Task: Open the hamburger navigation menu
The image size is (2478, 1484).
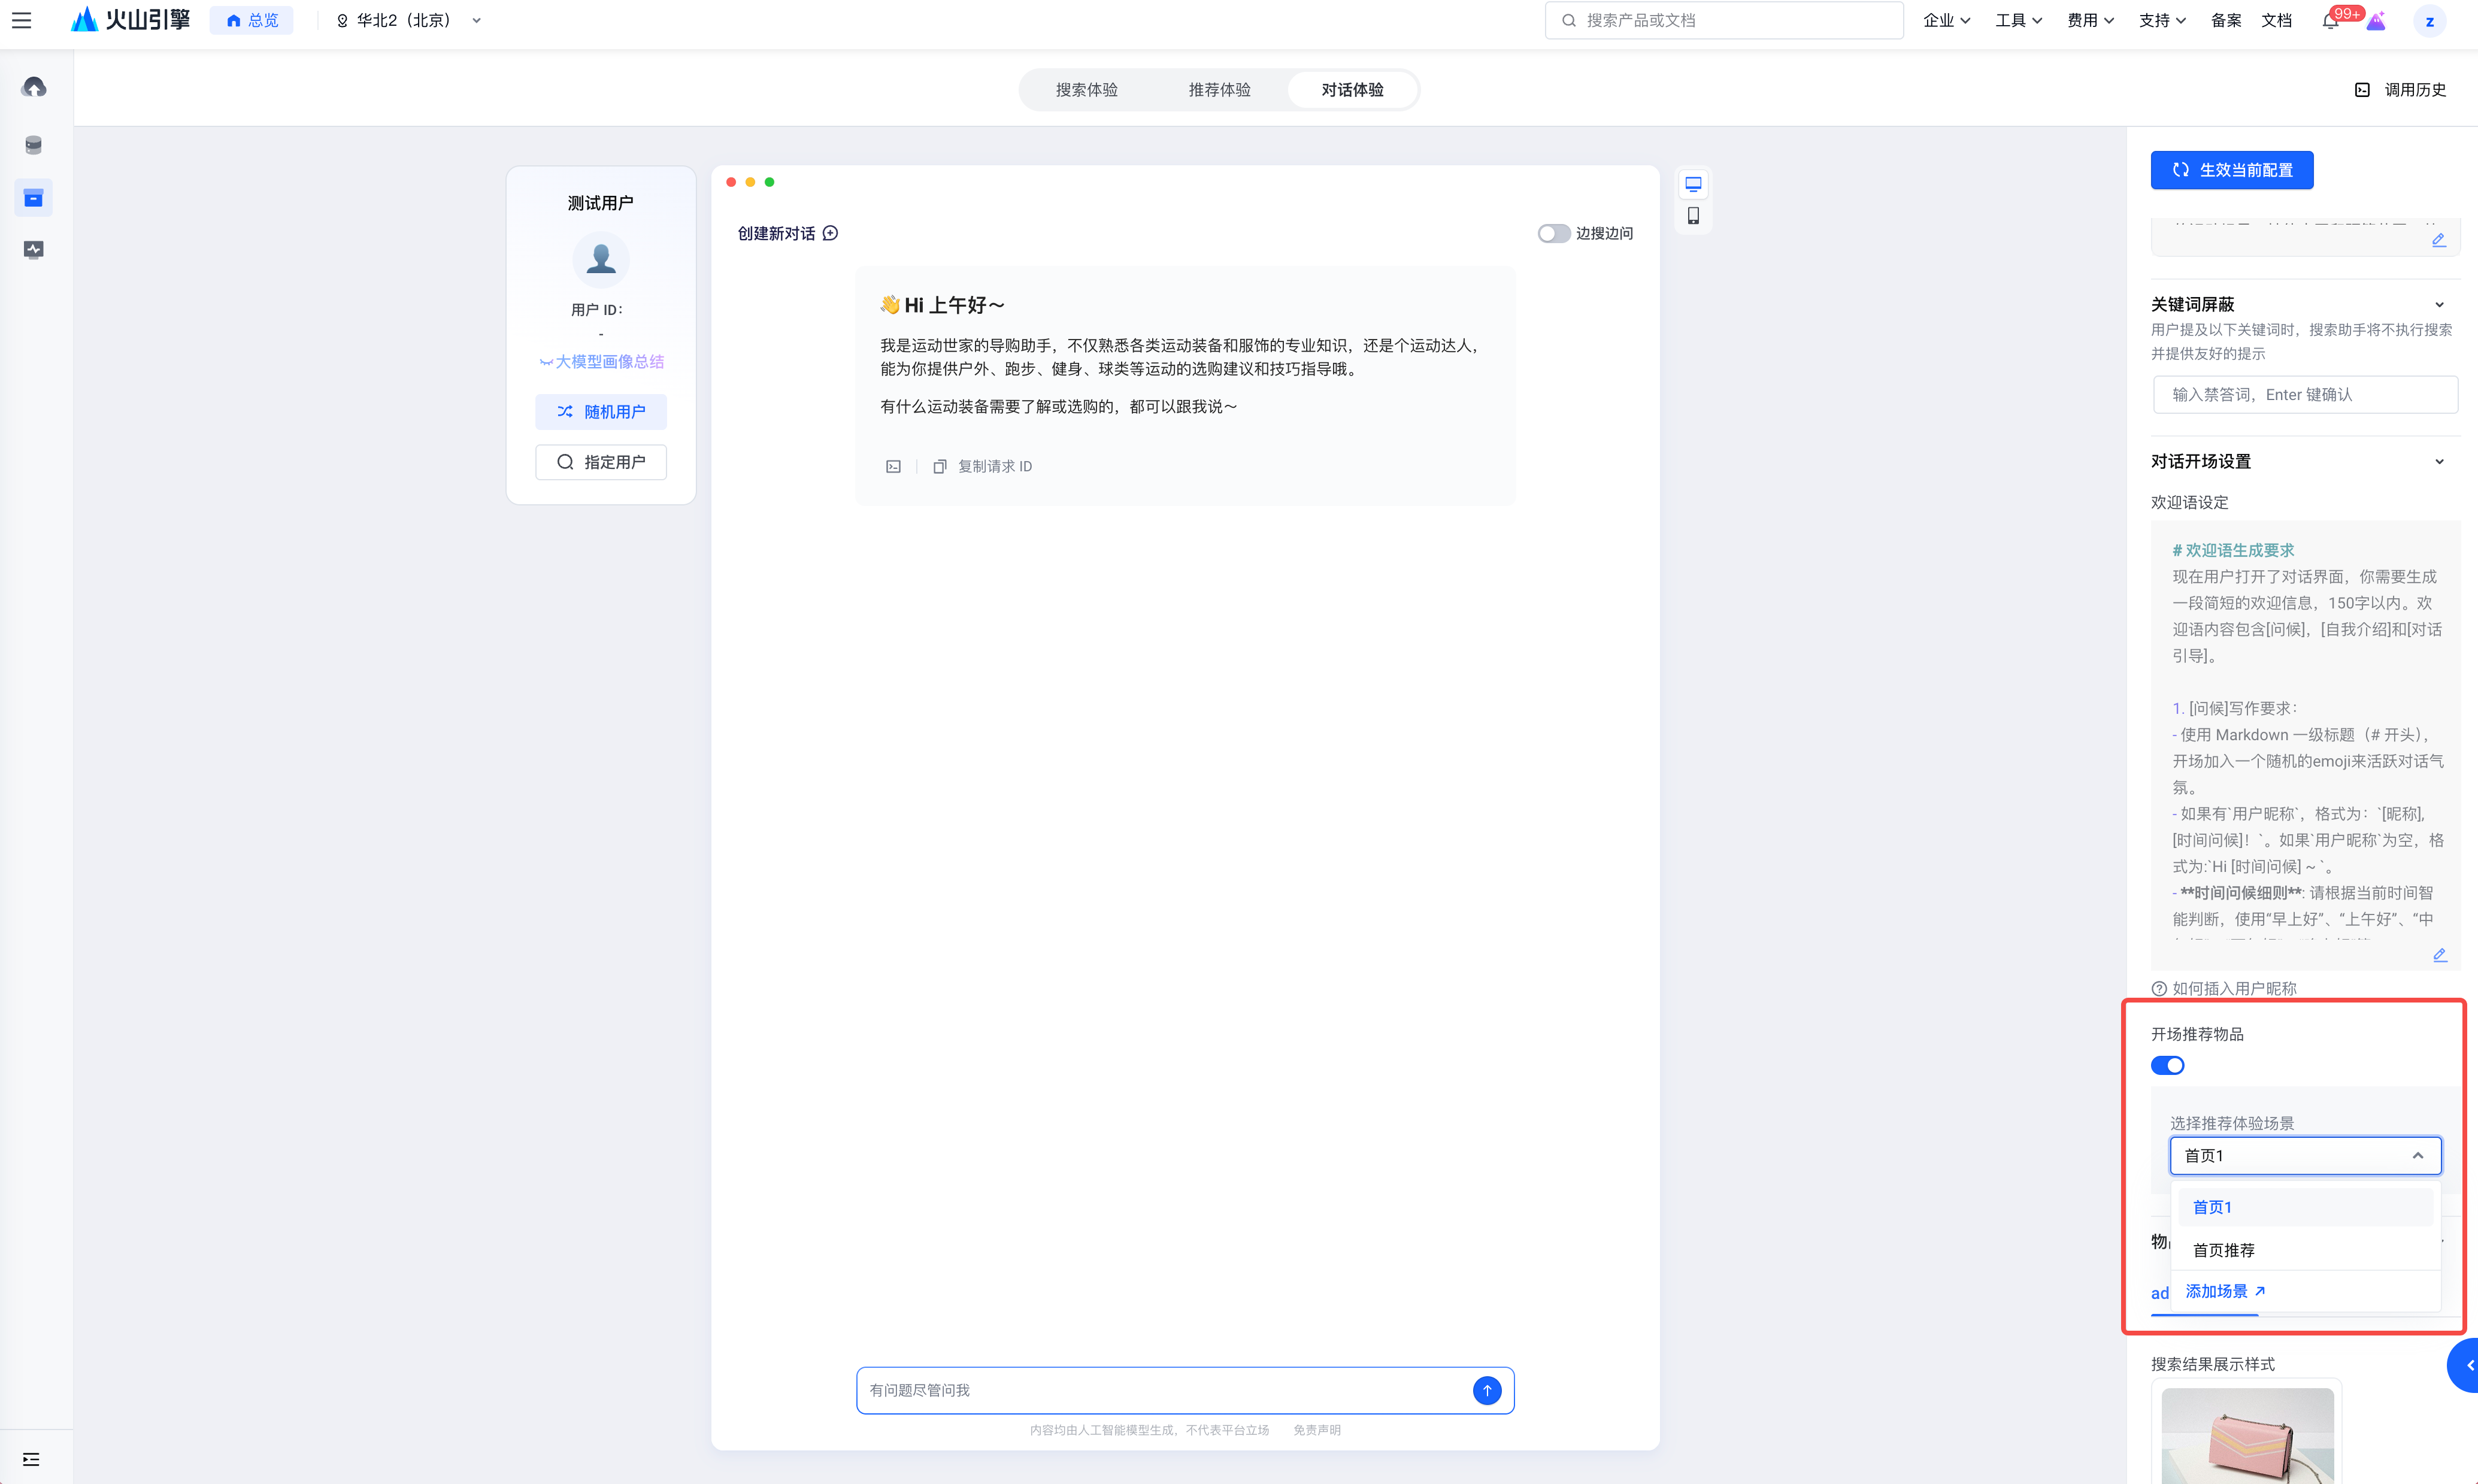Action: click(21, 20)
